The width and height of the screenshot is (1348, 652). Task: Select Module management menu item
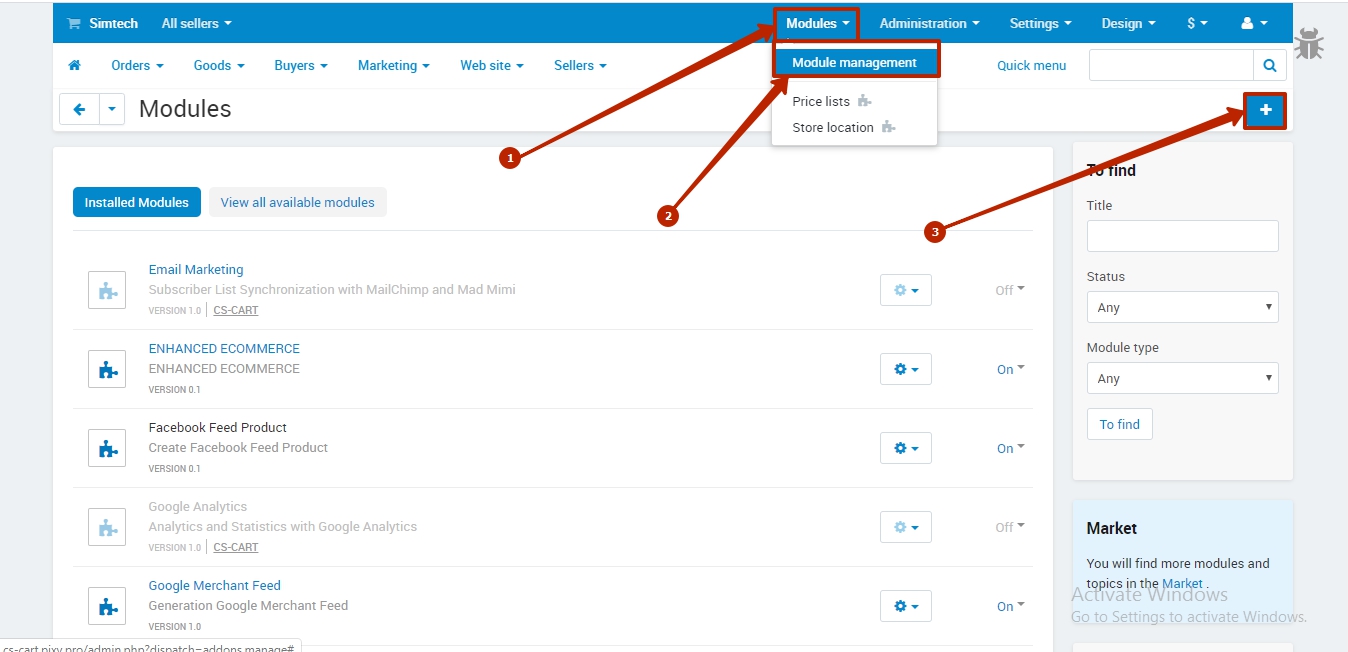854,62
